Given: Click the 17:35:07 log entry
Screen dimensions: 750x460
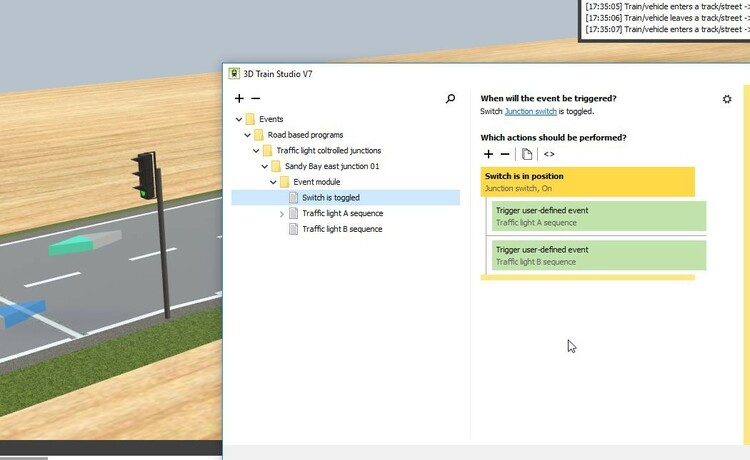Looking at the screenshot, I should pos(667,29).
